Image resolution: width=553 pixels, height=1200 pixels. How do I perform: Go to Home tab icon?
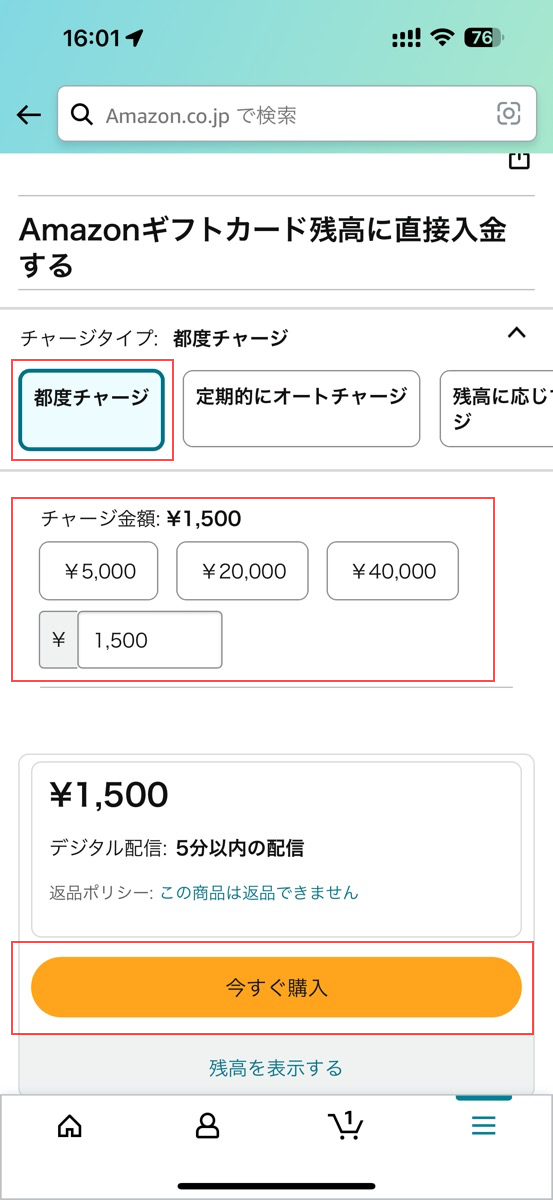point(70,1126)
